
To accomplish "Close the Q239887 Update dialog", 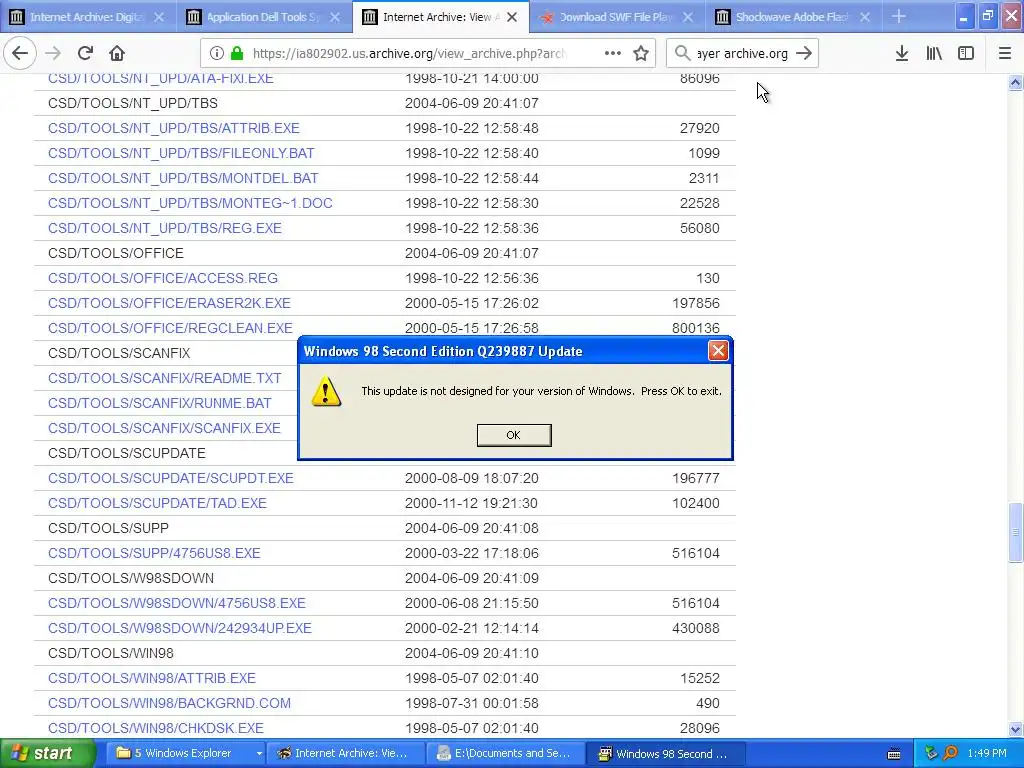I will tap(718, 351).
